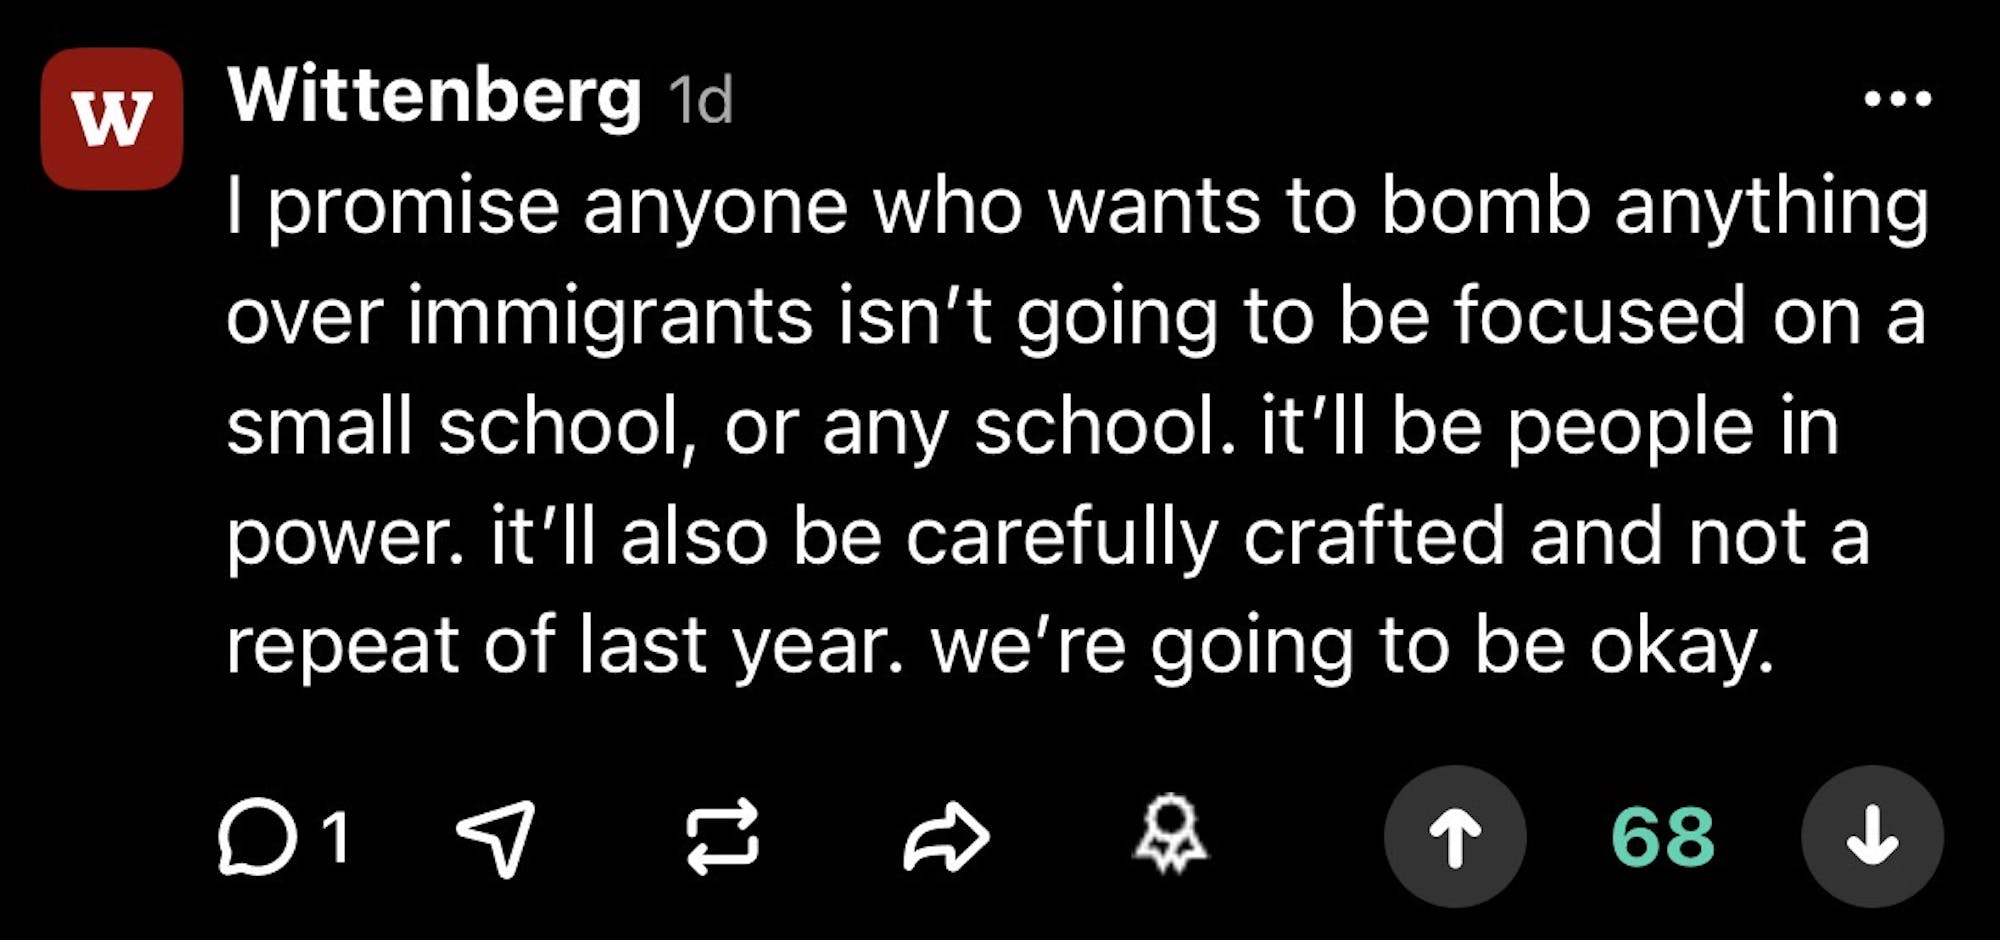Send post via paper plane icon
Screen dimensions: 2000x940
tap(496, 837)
